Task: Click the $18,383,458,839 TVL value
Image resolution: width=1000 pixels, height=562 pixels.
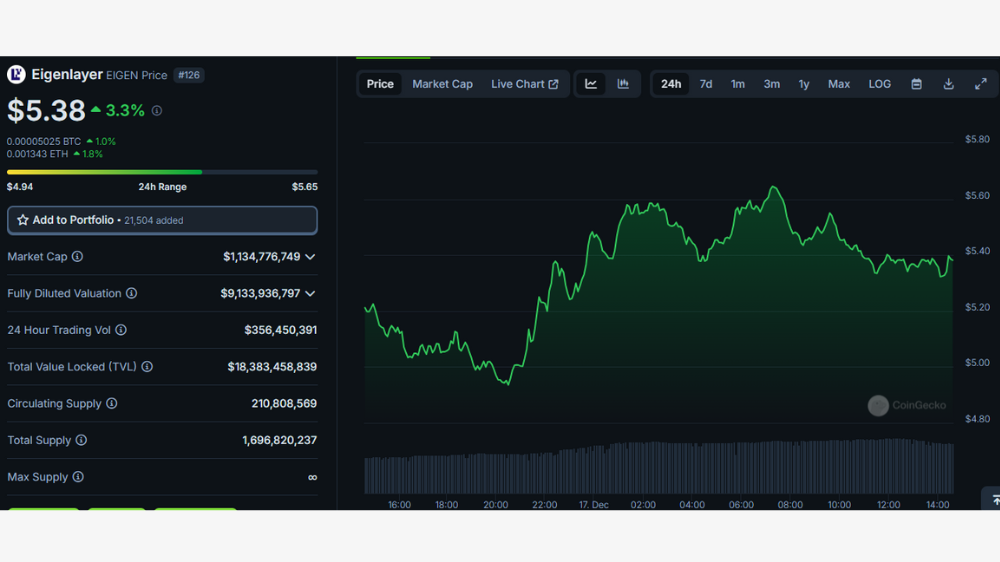Action: click(x=272, y=367)
